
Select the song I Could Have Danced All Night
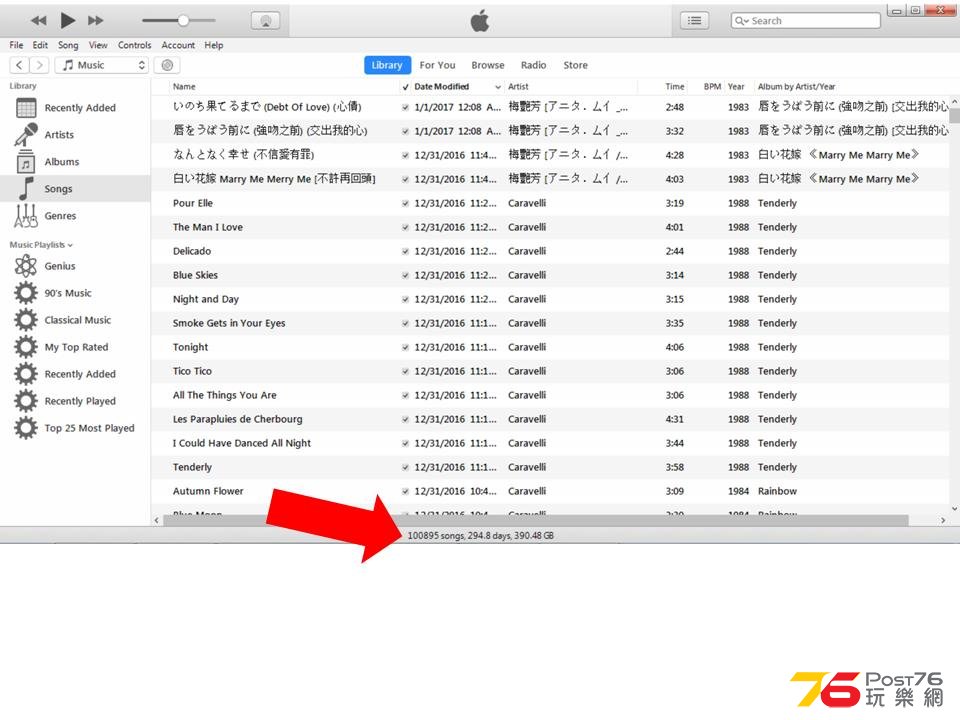pos(242,443)
